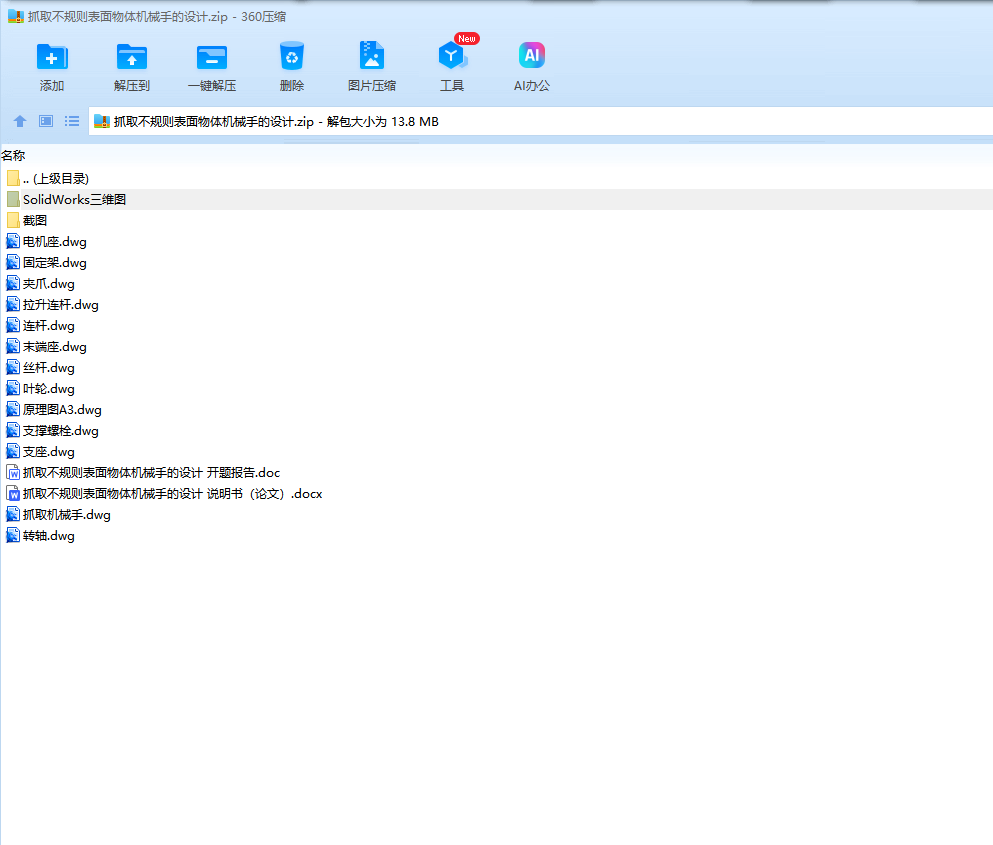993x845 pixels.
Task: Click the 360压缩 app icon in title bar
Action: 16,16
